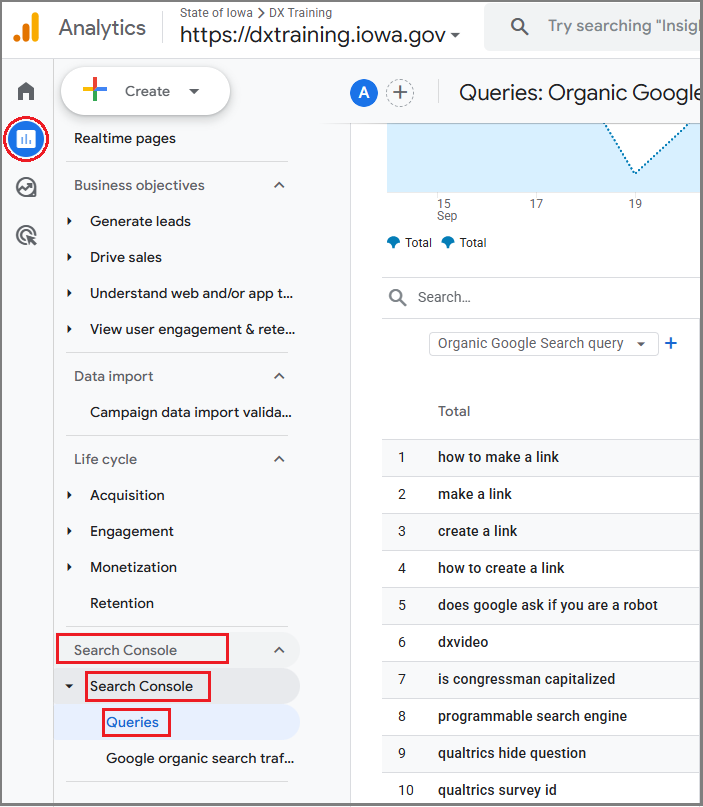Click the top search field placeholder text
The height and width of the screenshot is (807, 703).
(x=624, y=26)
